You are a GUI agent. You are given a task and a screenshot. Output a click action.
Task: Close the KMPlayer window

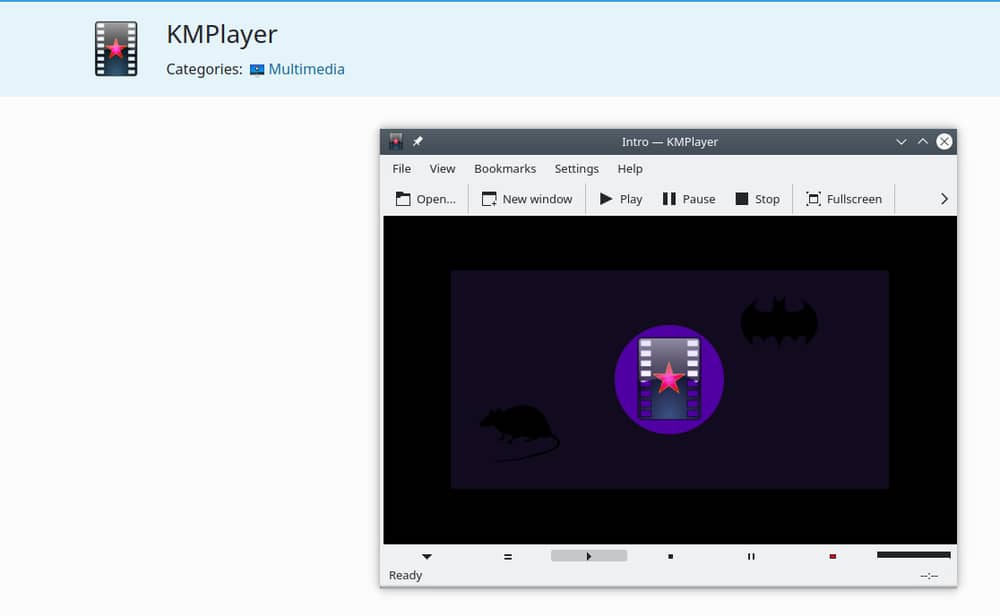click(945, 142)
